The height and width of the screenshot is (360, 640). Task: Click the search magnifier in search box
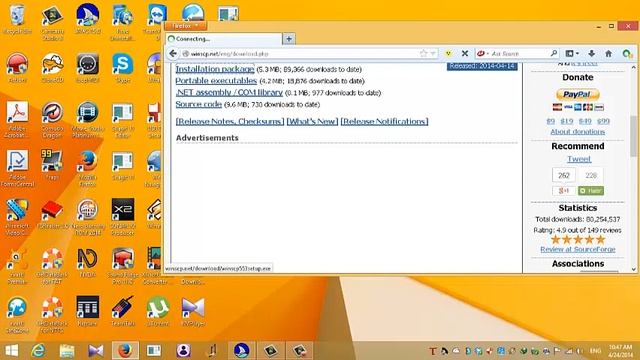(x=553, y=53)
